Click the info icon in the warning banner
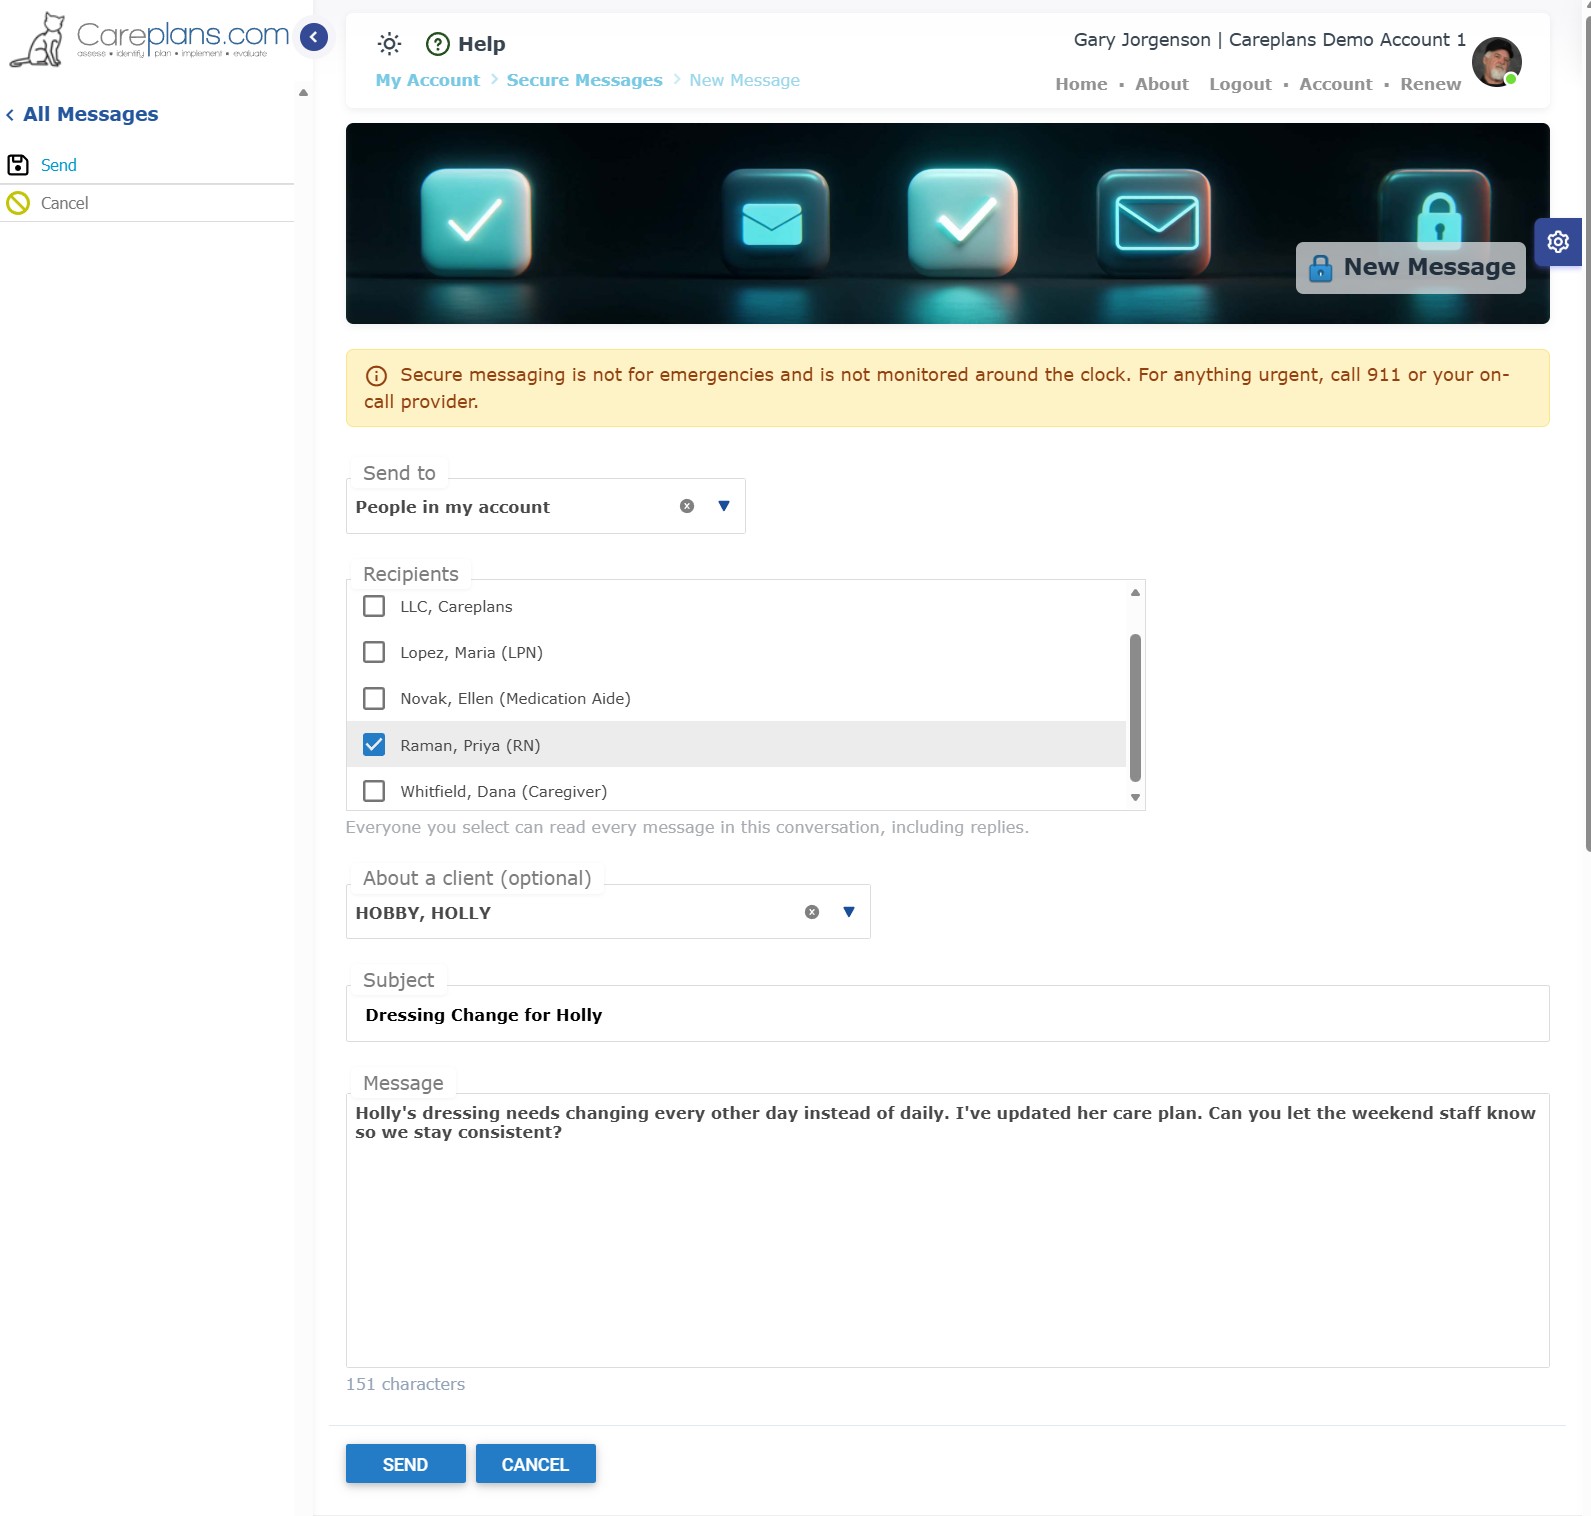 [376, 376]
